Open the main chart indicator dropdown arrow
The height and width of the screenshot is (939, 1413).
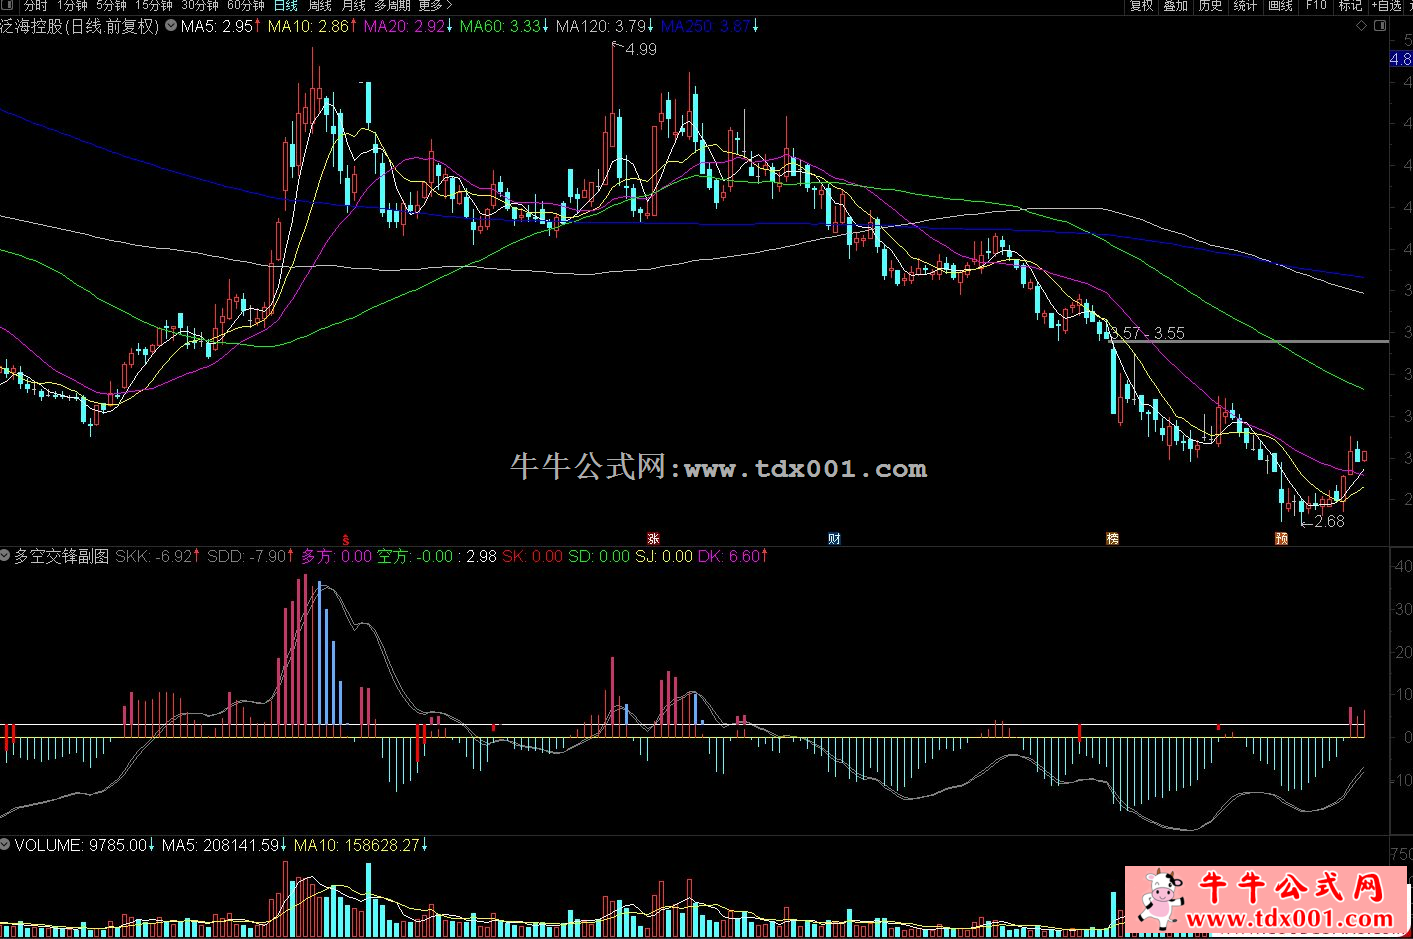pos(171,26)
